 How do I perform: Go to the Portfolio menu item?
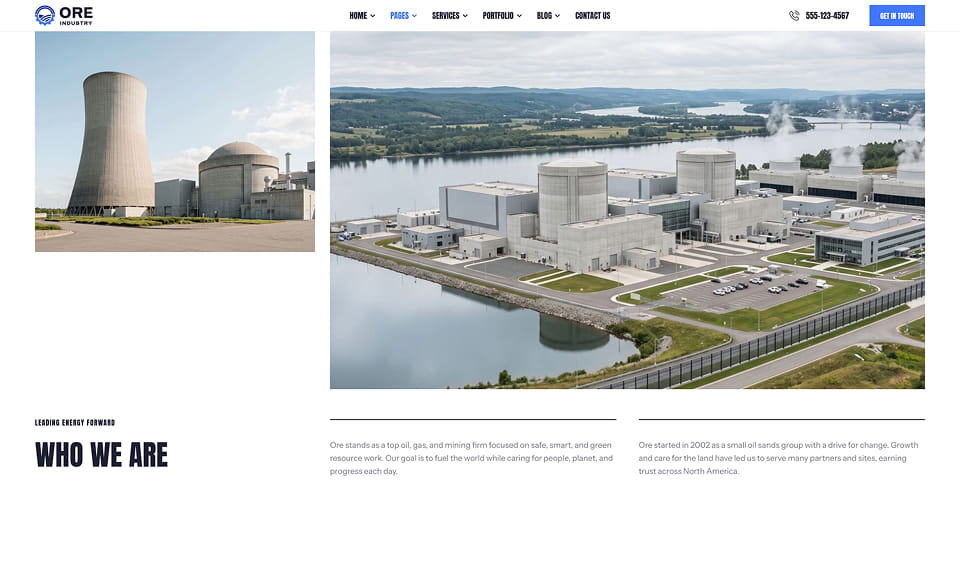point(498,16)
